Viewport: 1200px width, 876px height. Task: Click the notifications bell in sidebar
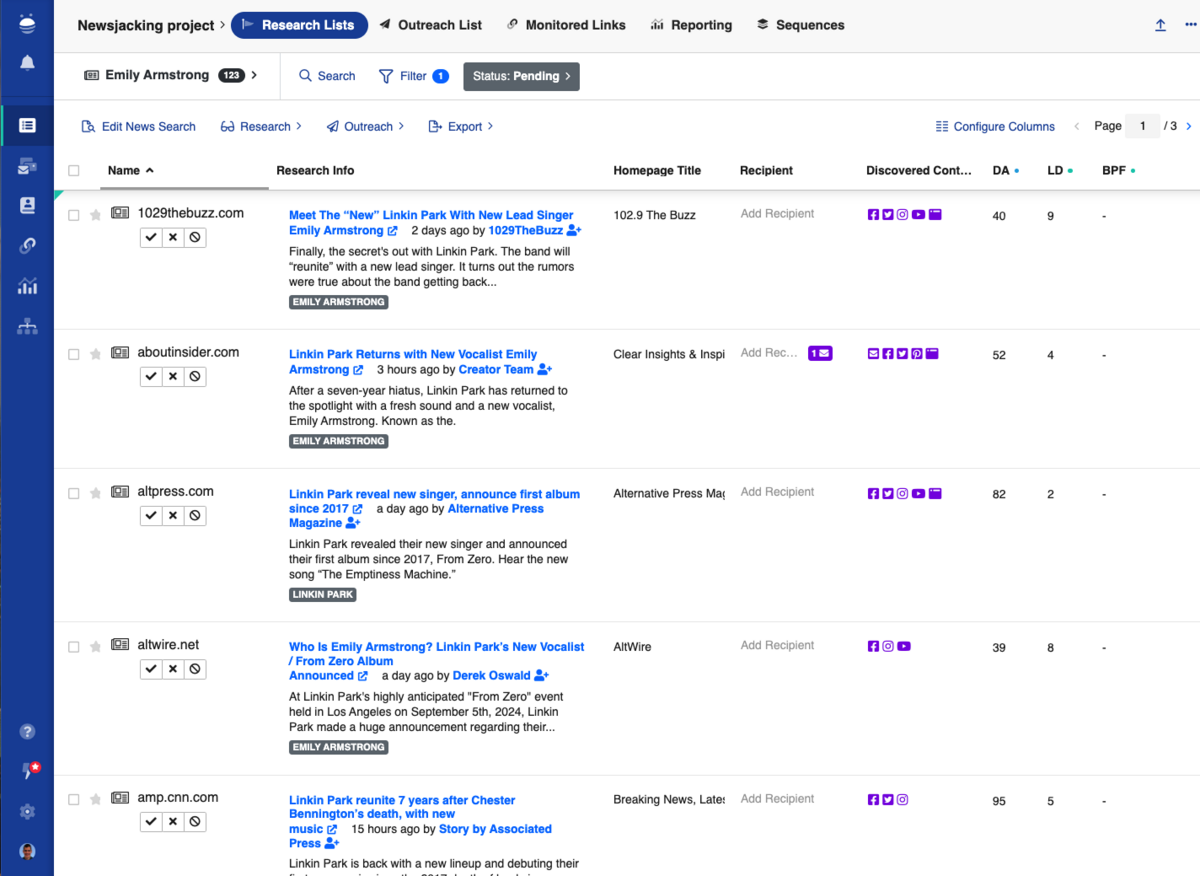click(x=27, y=63)
